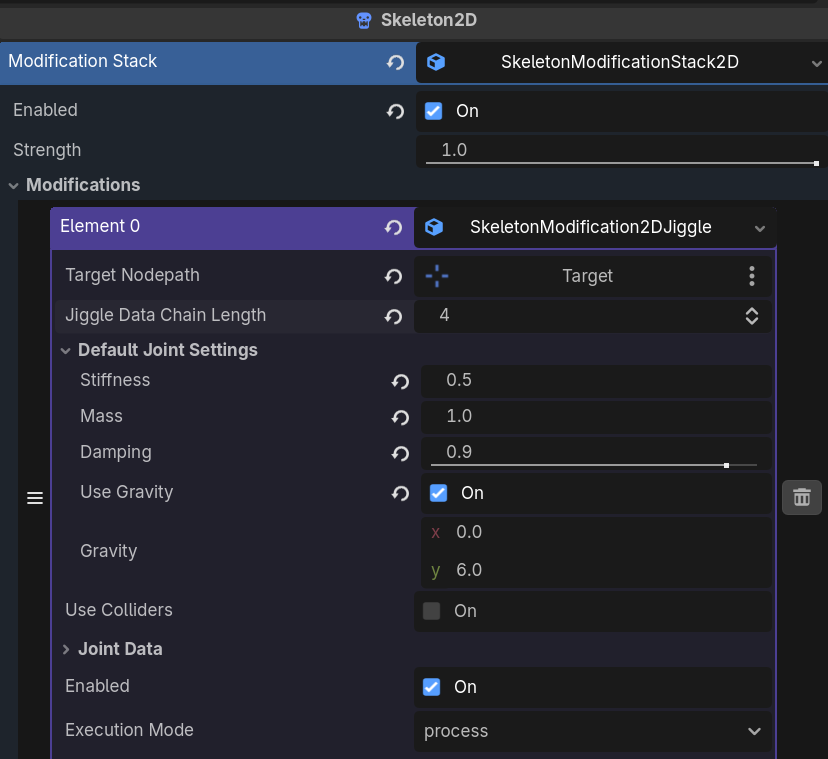Delete Element 0 with the trash icon
This screenshot has height=759, width=828.
801,497
